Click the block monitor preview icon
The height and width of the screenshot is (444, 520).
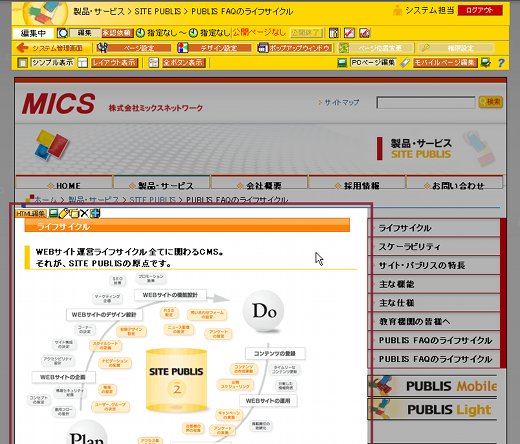(53, 213)
